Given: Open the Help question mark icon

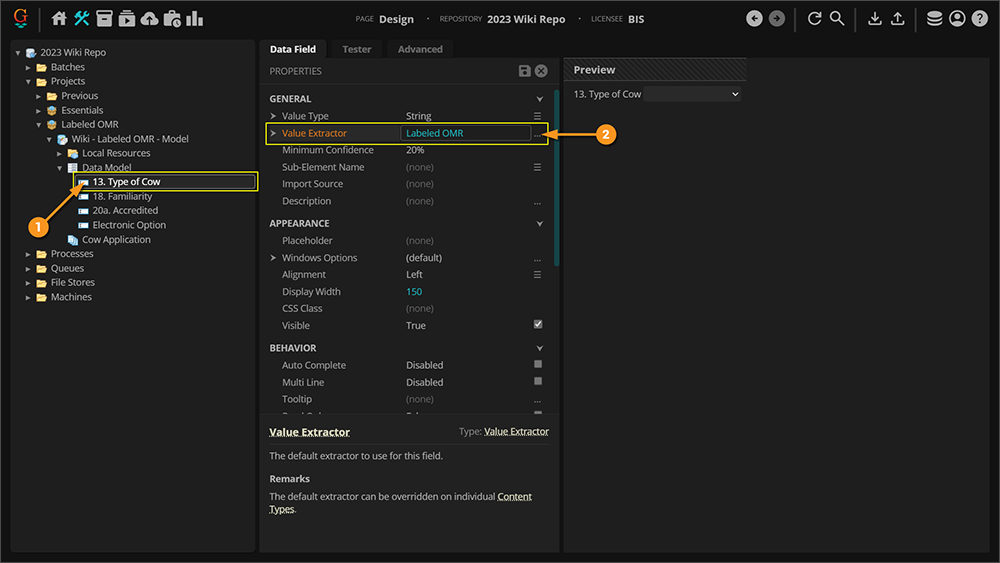Looking at the screenshot, I should click(980, 19).
